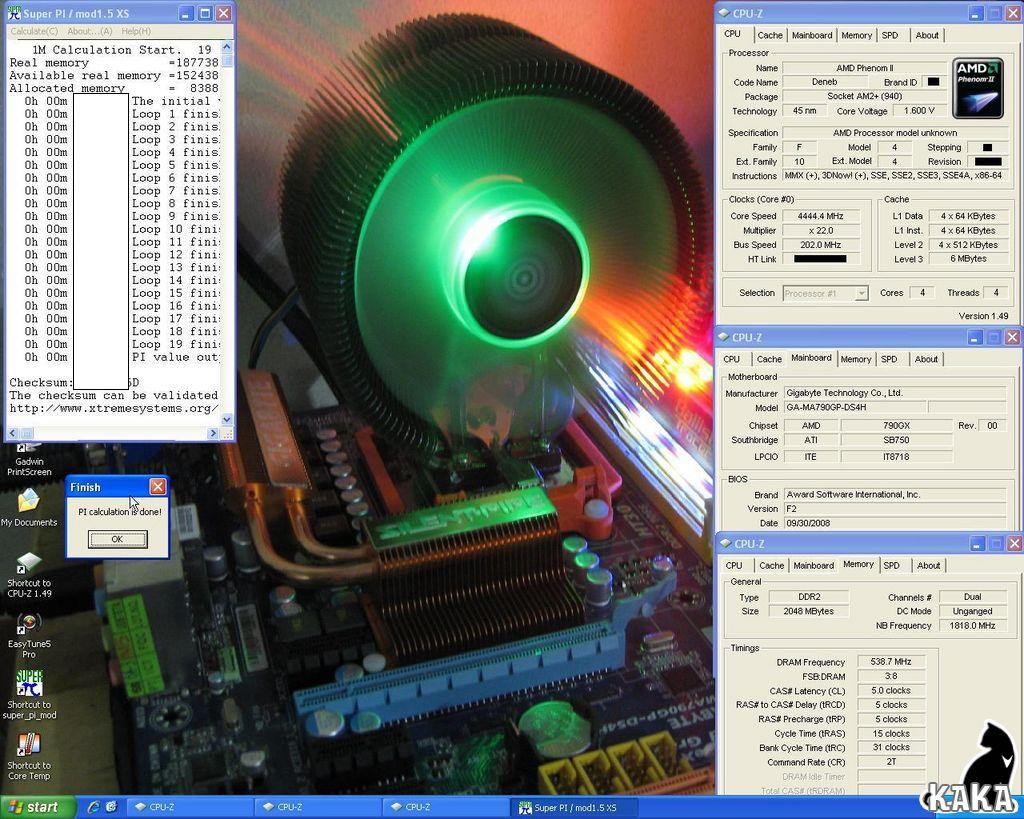
Task: Click the xtremesystems.org URL text in Super PI
Action: pos(114,408)
